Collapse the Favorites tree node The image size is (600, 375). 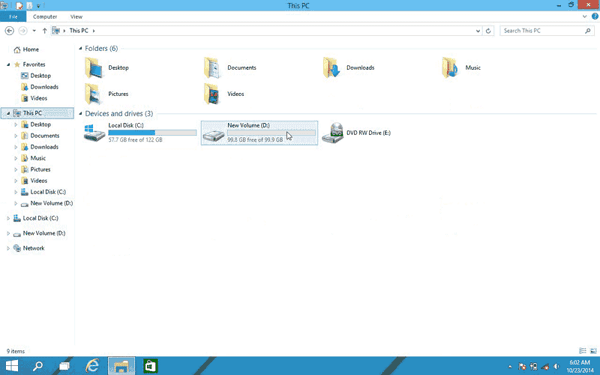[8, 65]
